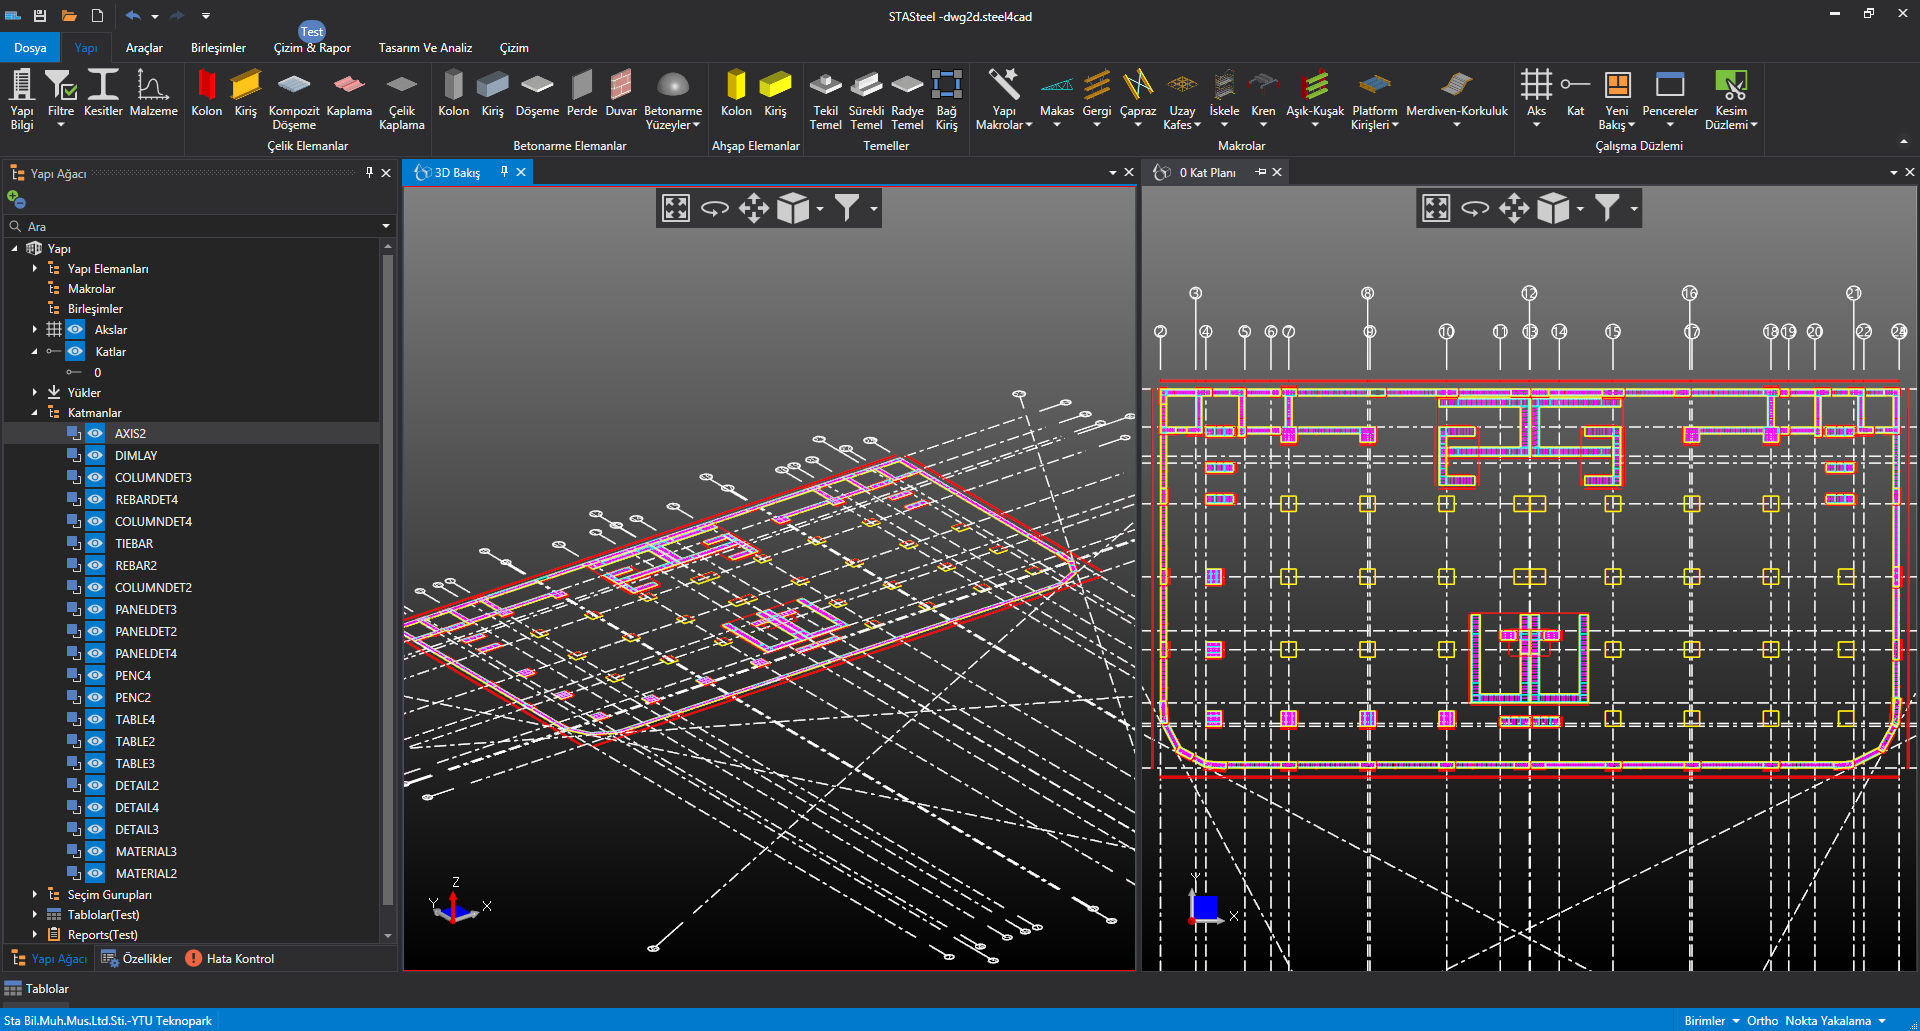This screenshot has height=1031, width=1920.
Task: Open the Hata Kontrol panel
Action: tap(230, 958)
